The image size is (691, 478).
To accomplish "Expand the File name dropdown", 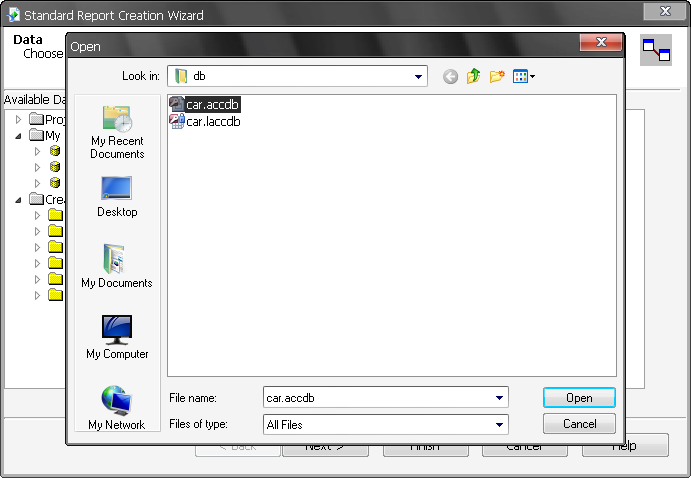I will tap(499, 398).
